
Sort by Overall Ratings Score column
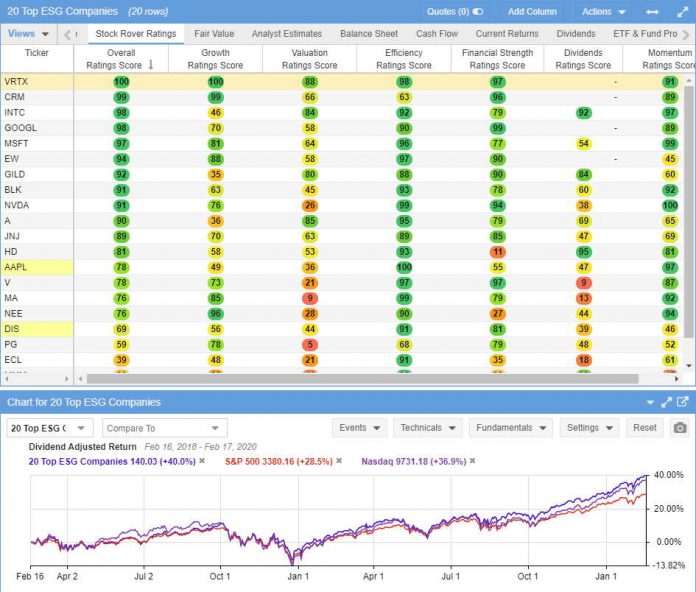(121, 59)
